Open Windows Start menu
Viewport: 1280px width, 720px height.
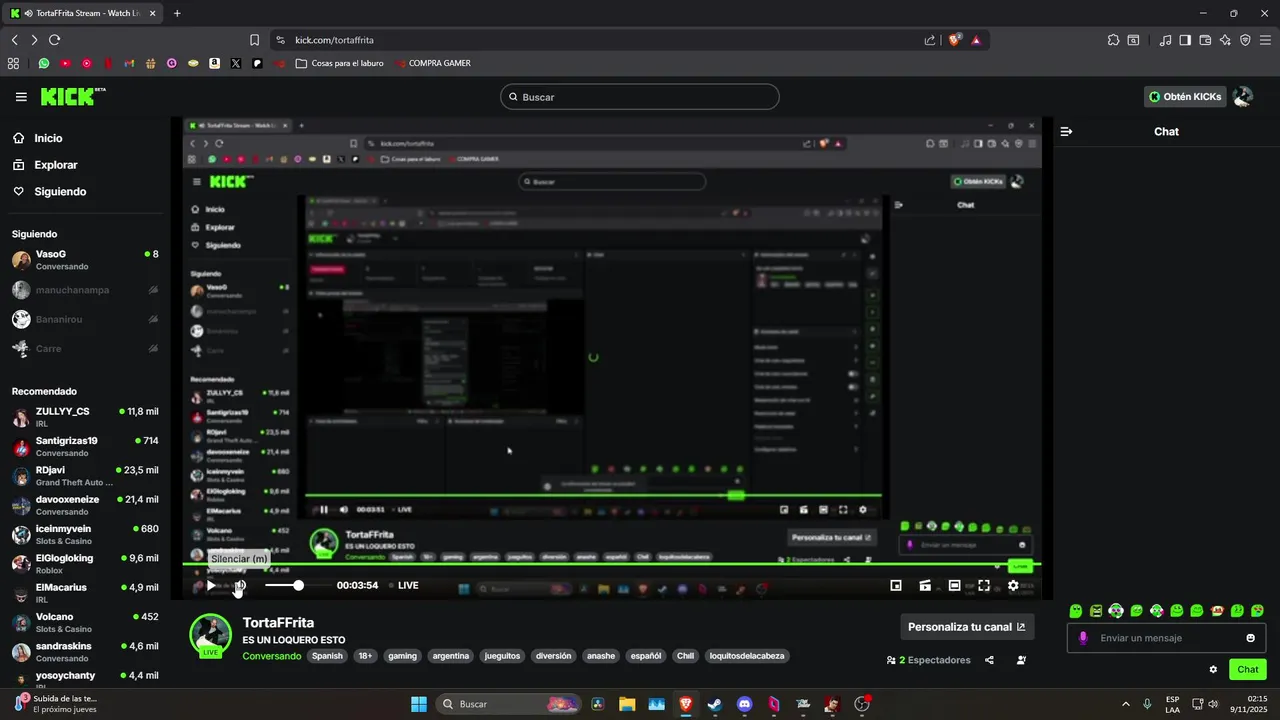(x=419, y=704)
